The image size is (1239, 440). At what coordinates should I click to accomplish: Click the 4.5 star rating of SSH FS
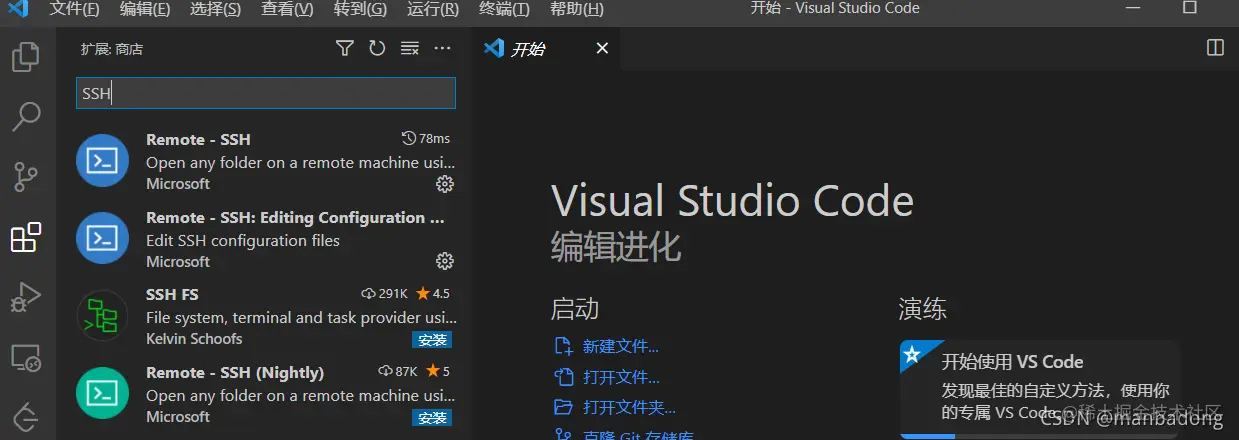tap(433, 294)
